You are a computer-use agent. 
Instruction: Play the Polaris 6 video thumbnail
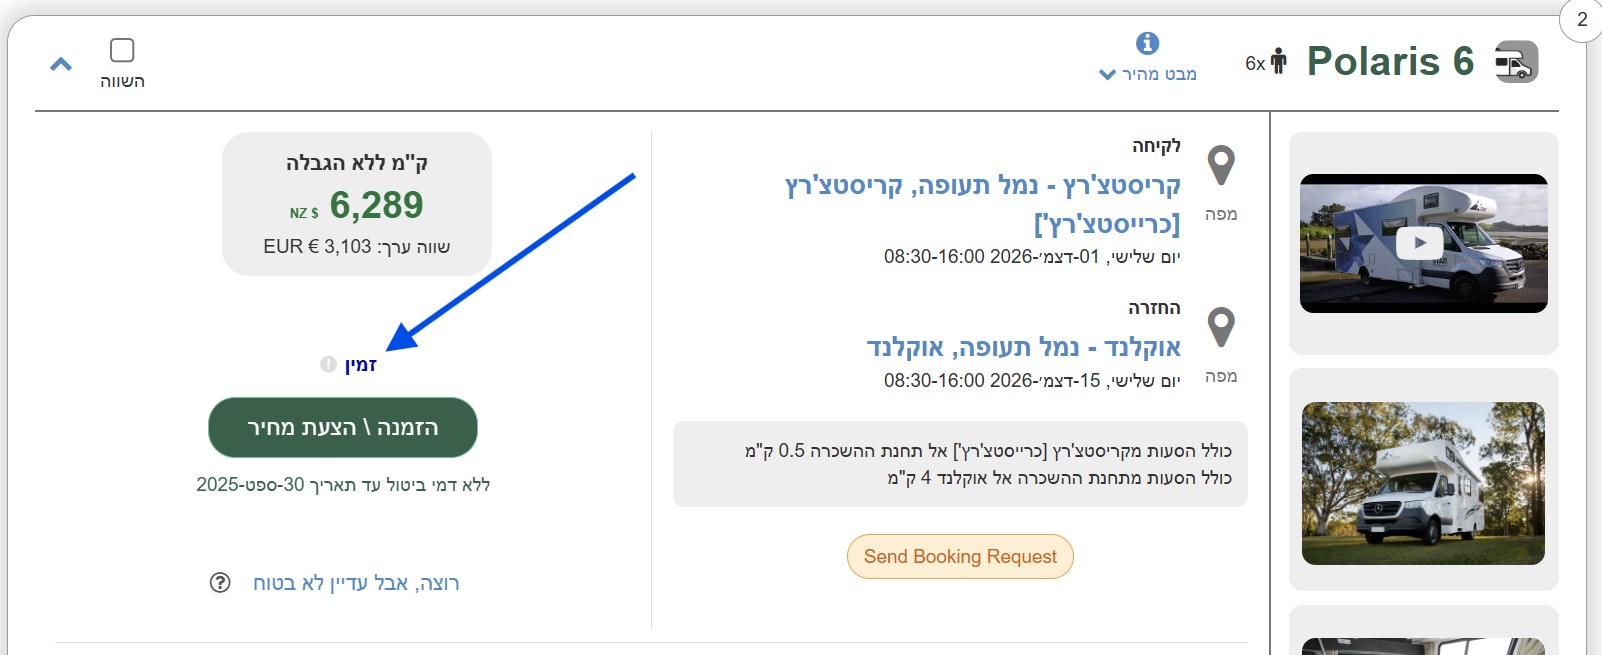pos(1422,243)
